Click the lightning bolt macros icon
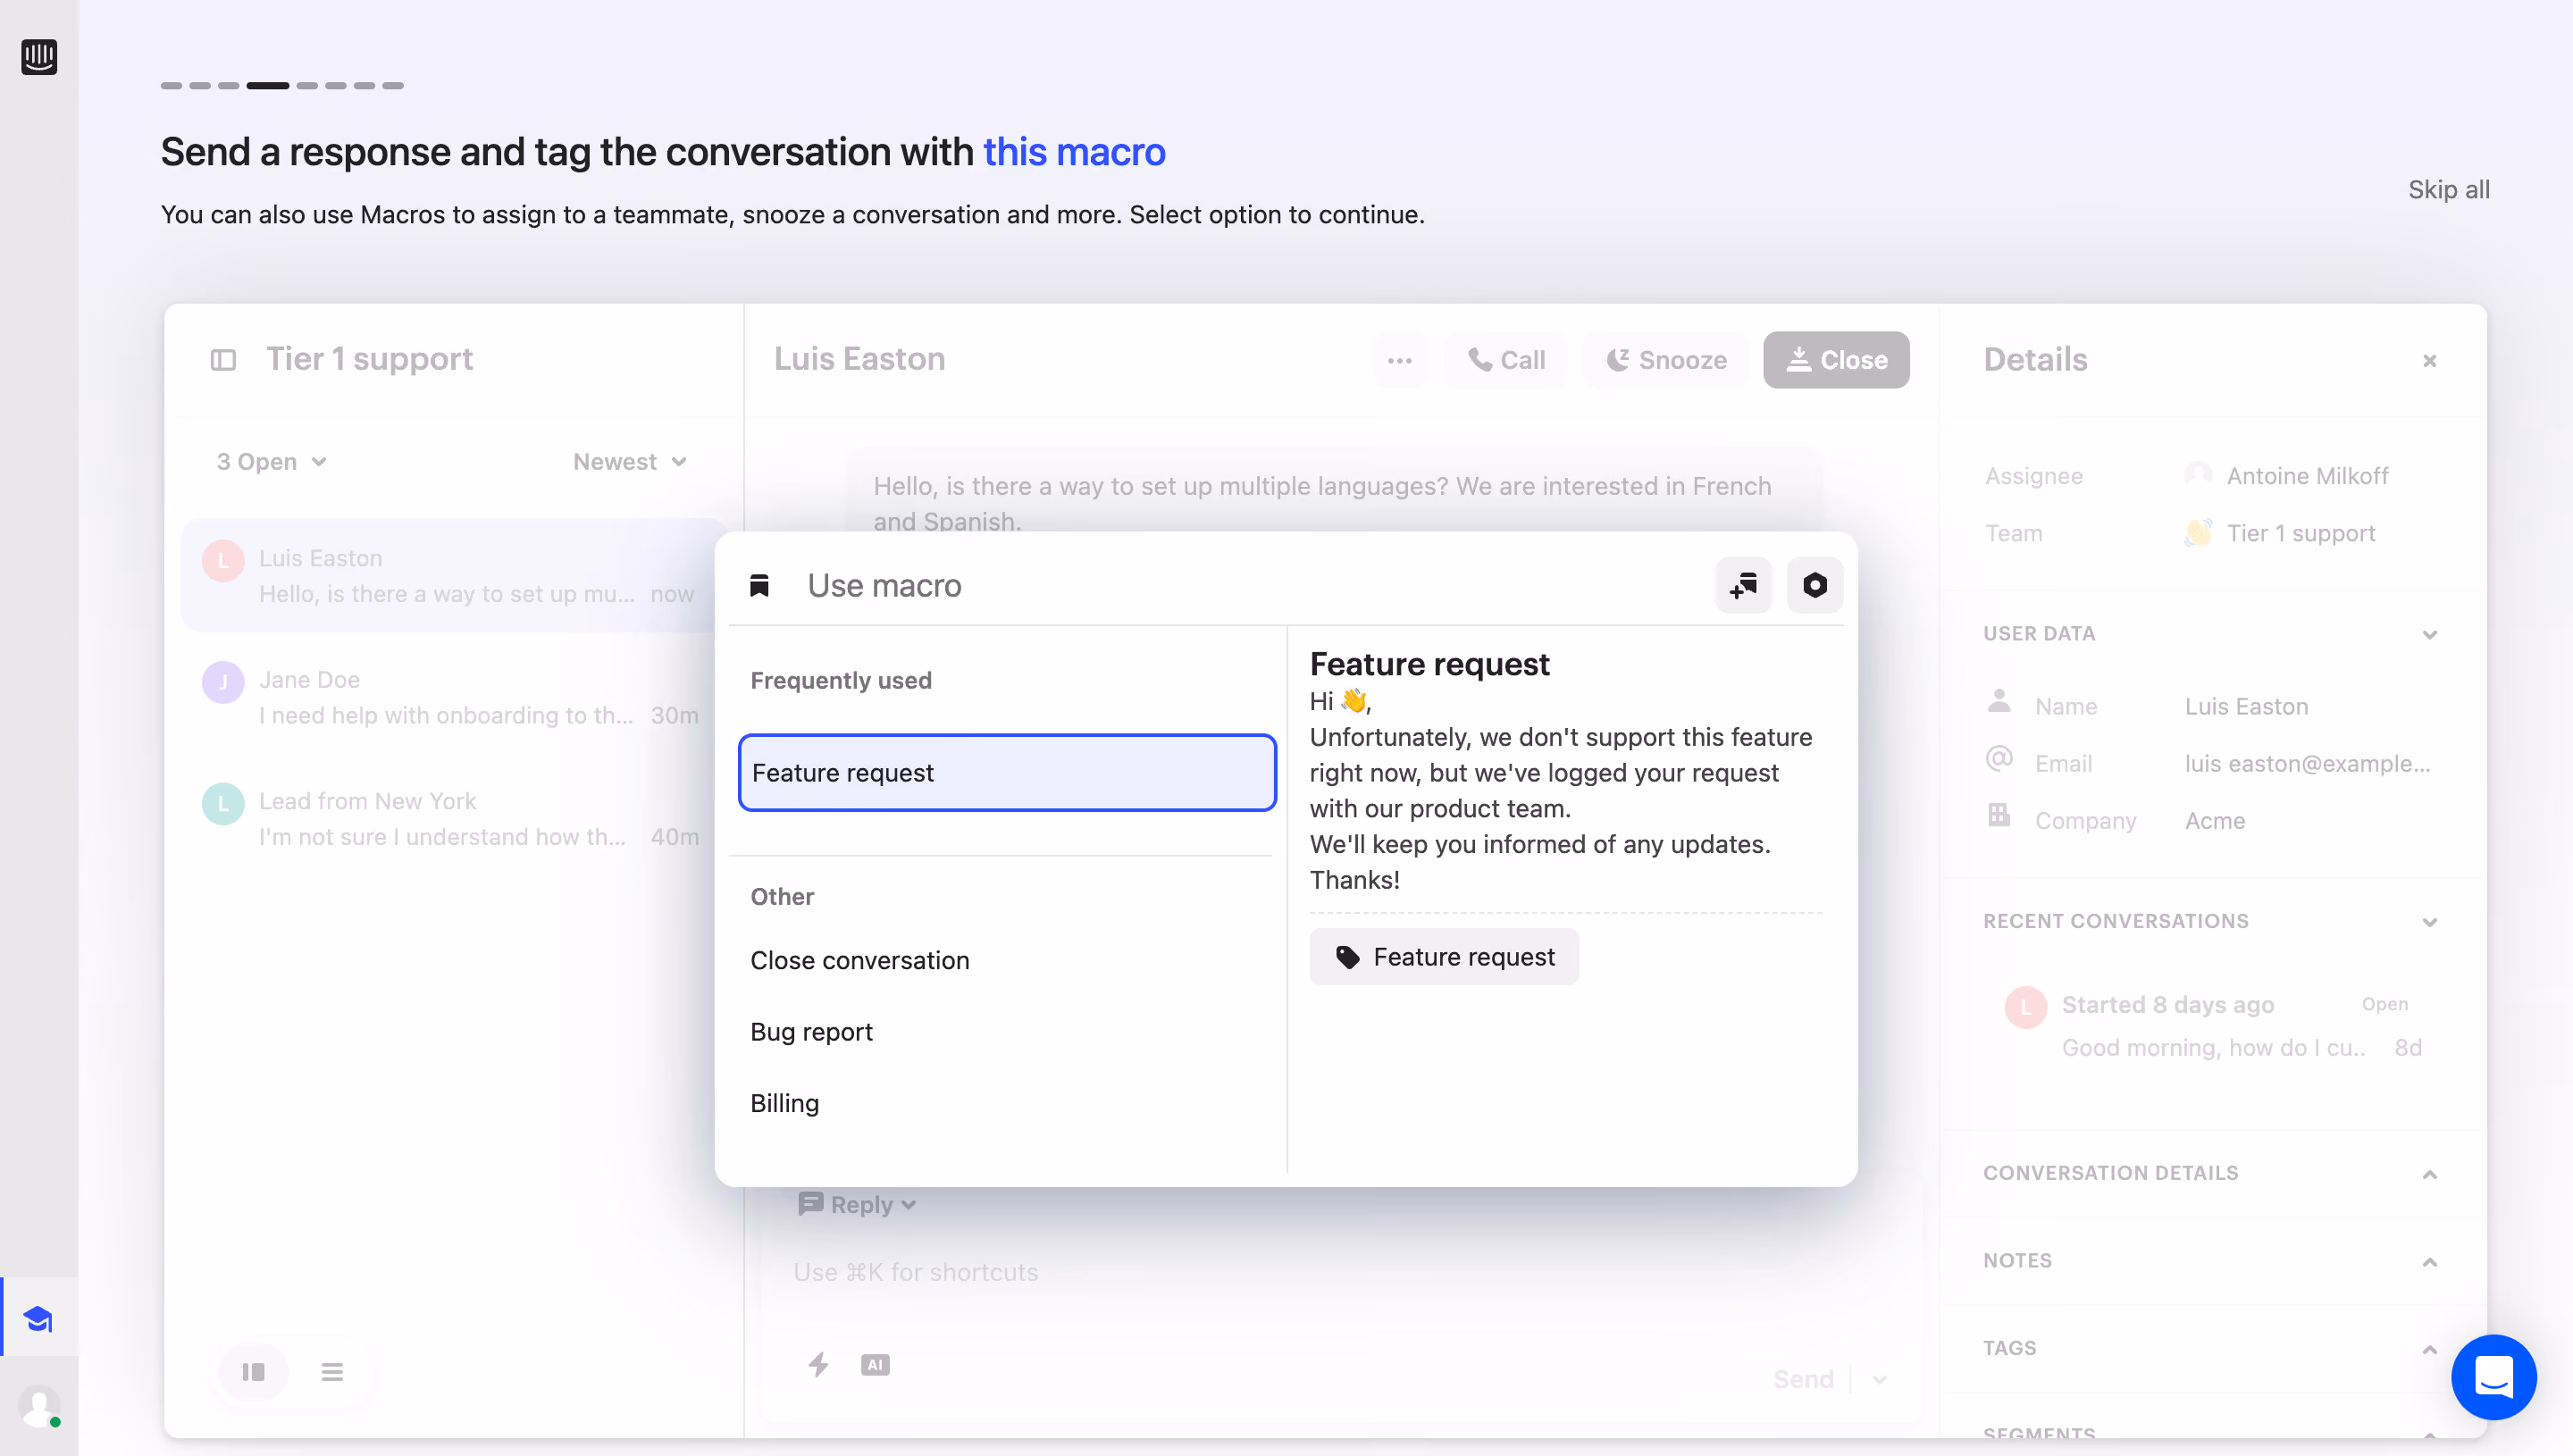The width and height of the screenshot is (2573, 1456). pyautogui.click(x=818, y=1364)
